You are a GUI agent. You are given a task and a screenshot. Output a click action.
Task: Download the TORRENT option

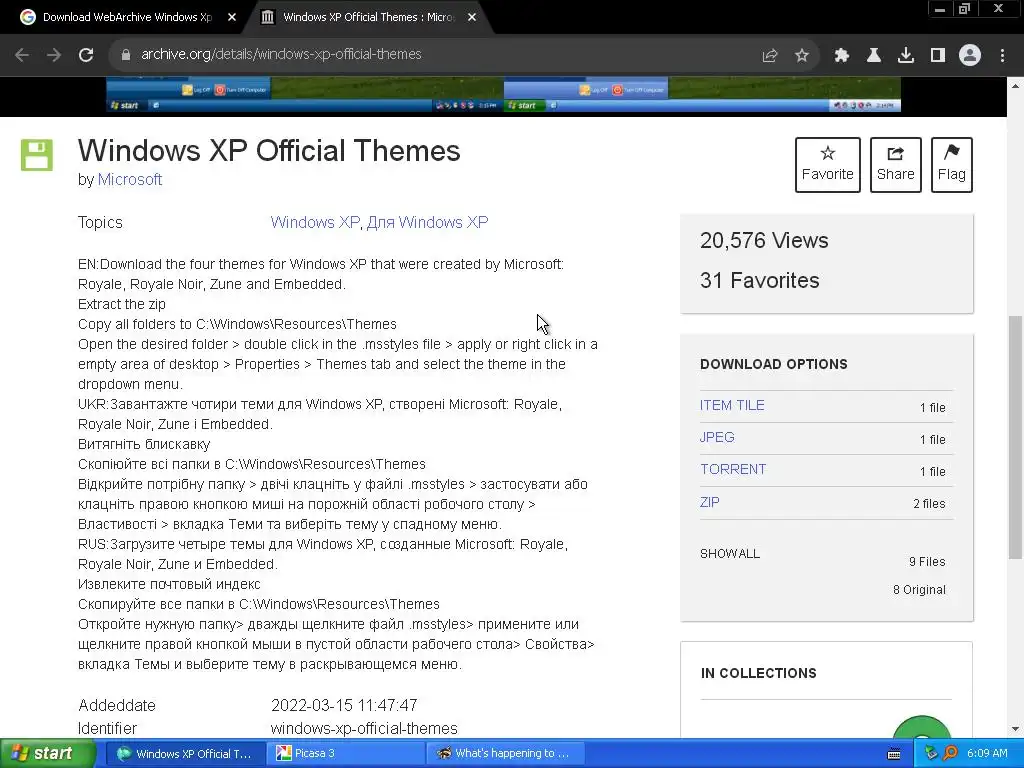coord(733,470)
